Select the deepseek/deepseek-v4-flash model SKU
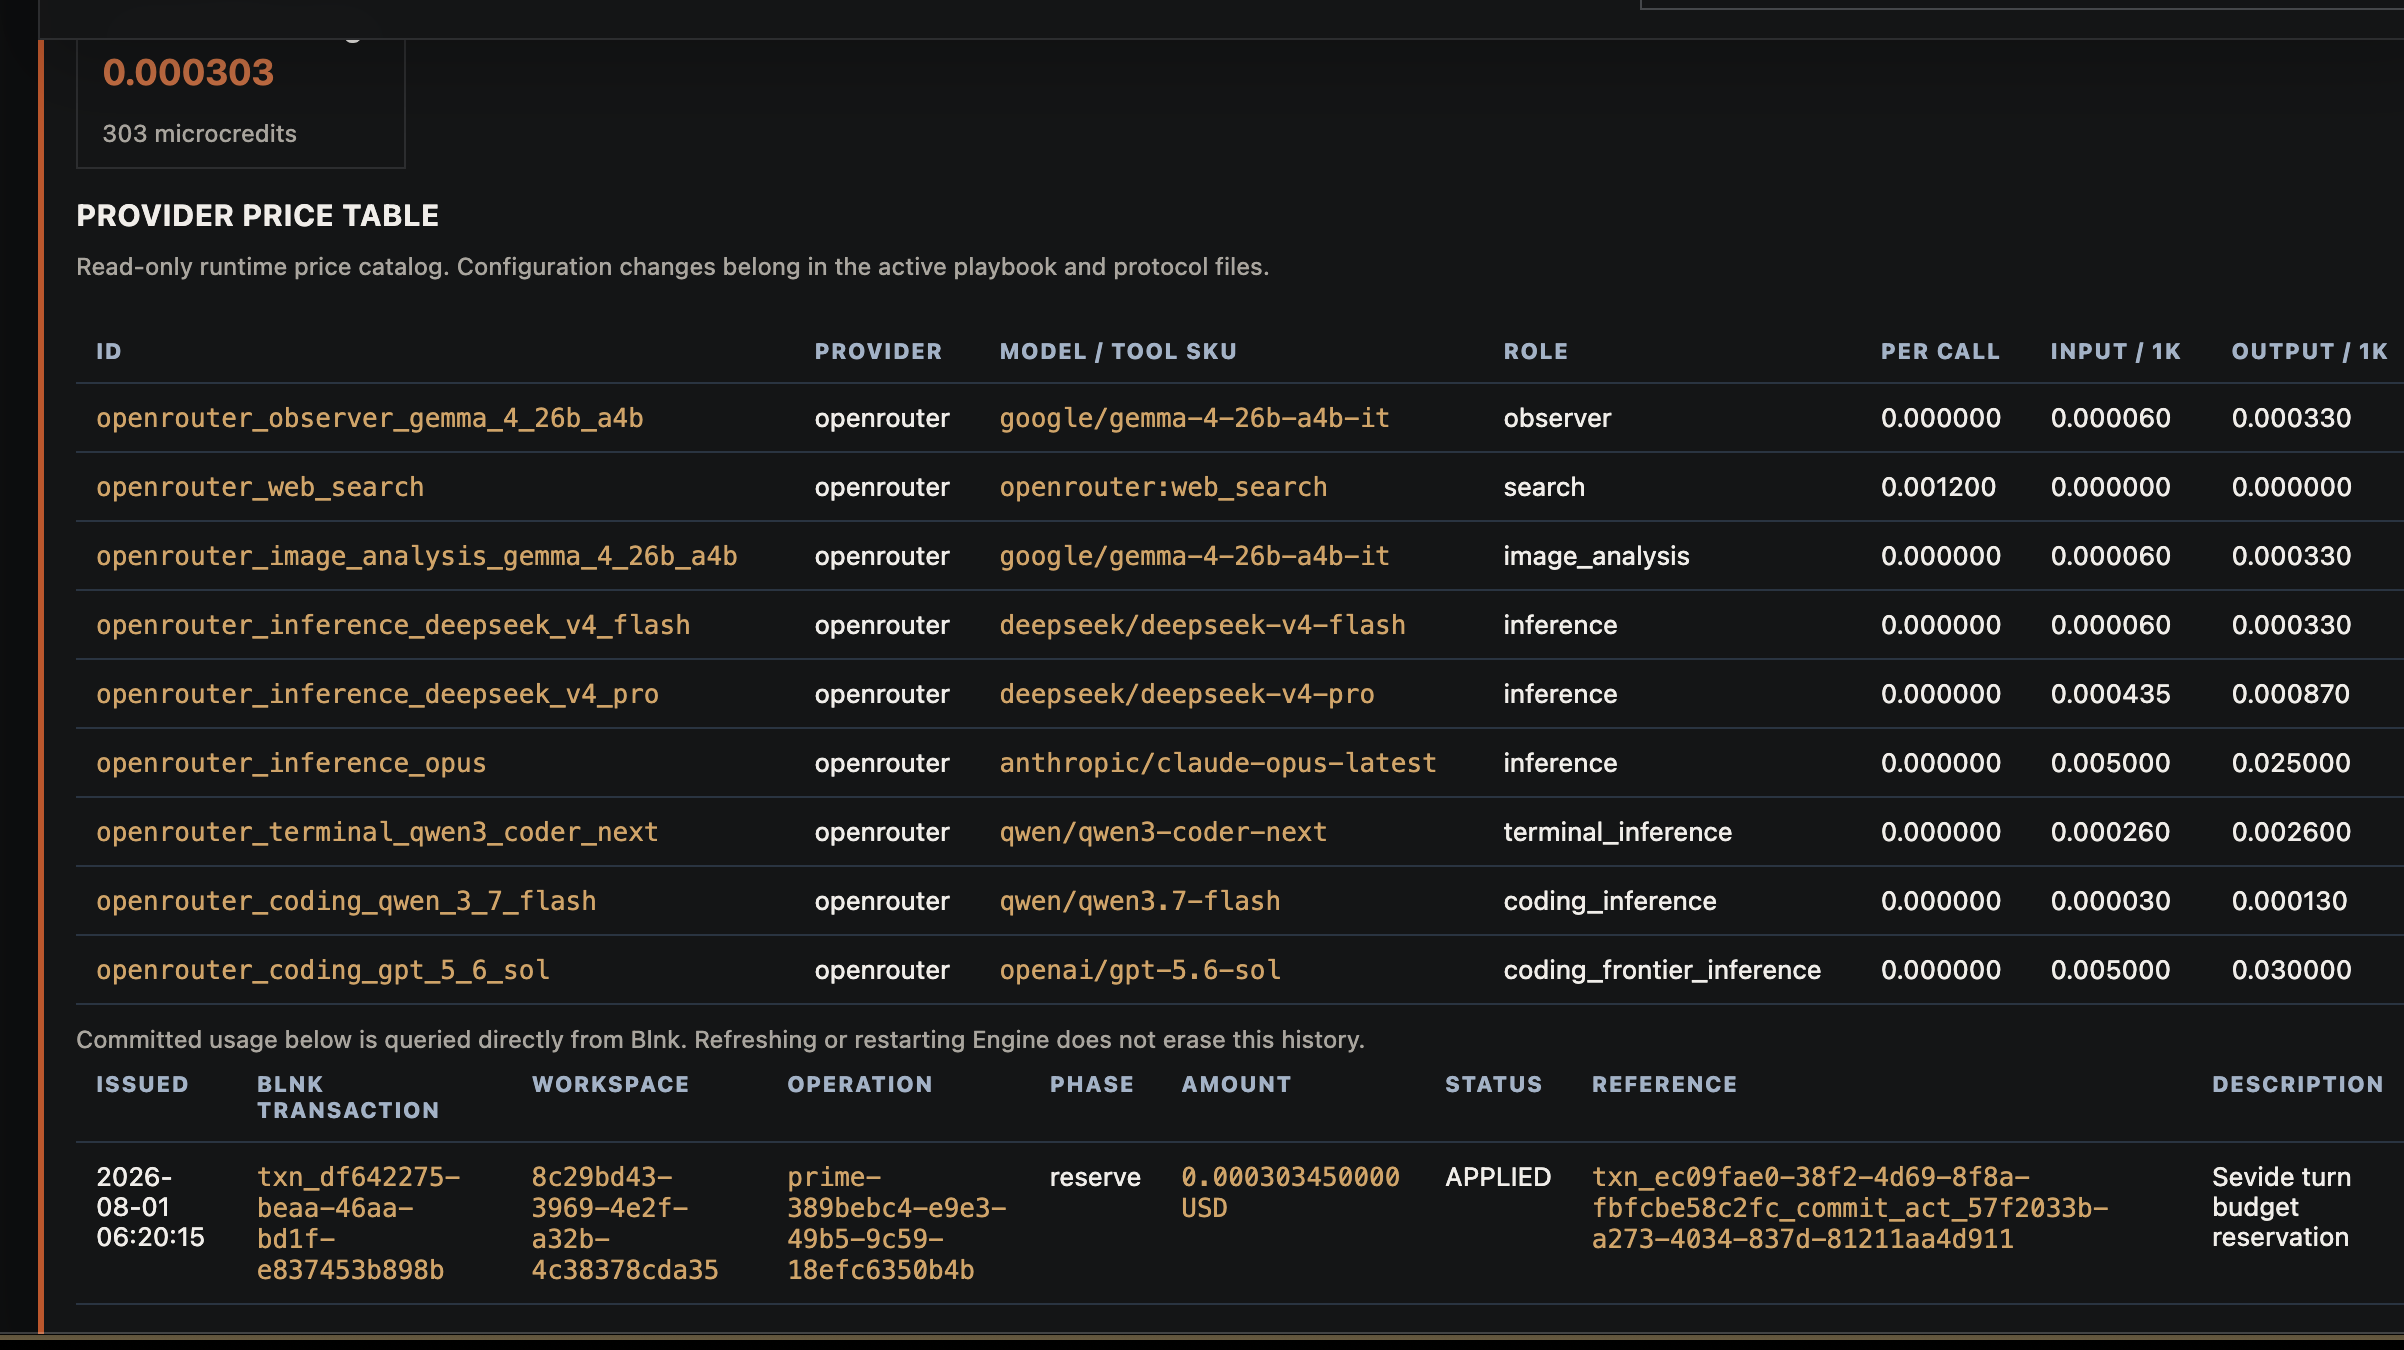The width and height of the screenshot is (2404, 1350). 1202,625
